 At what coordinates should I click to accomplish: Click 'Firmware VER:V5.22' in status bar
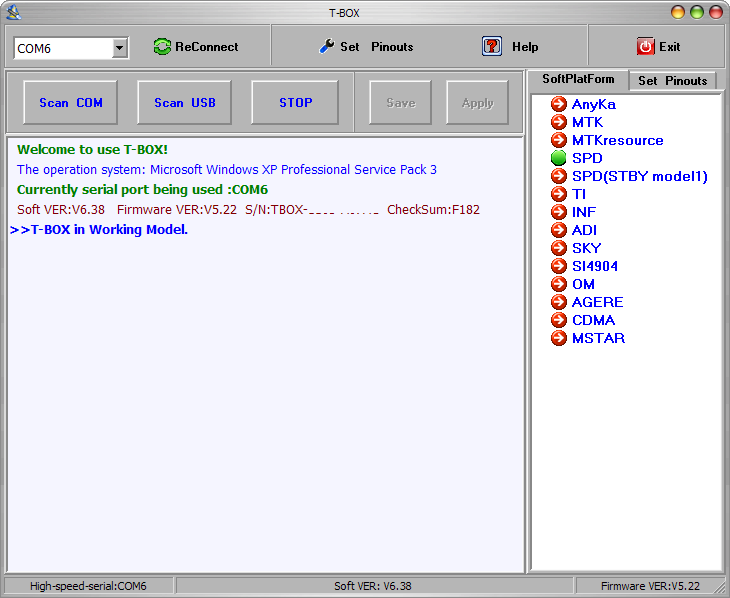[x=650, y=586]
